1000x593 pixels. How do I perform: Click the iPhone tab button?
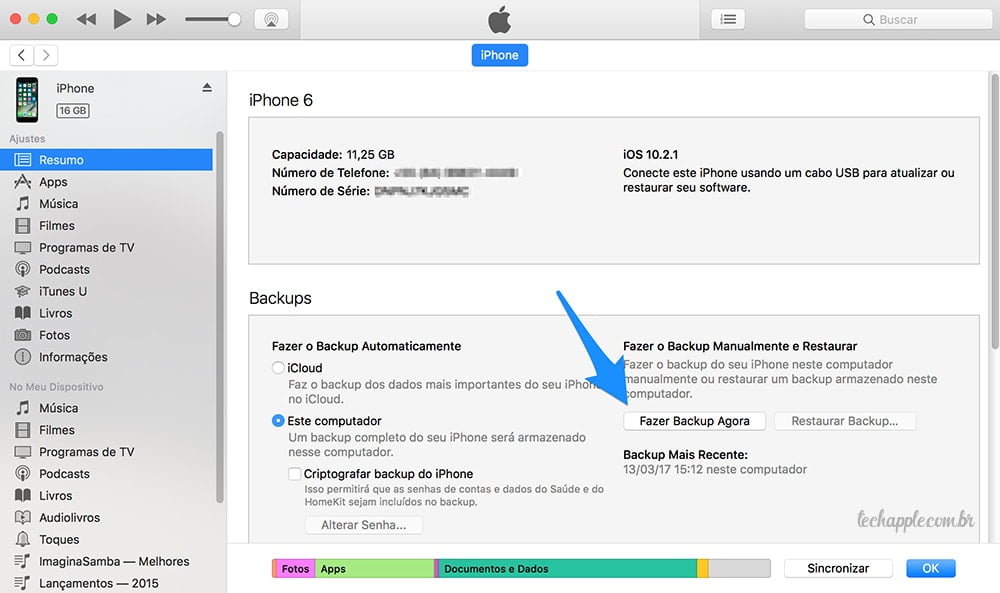[x=499, y=55]
